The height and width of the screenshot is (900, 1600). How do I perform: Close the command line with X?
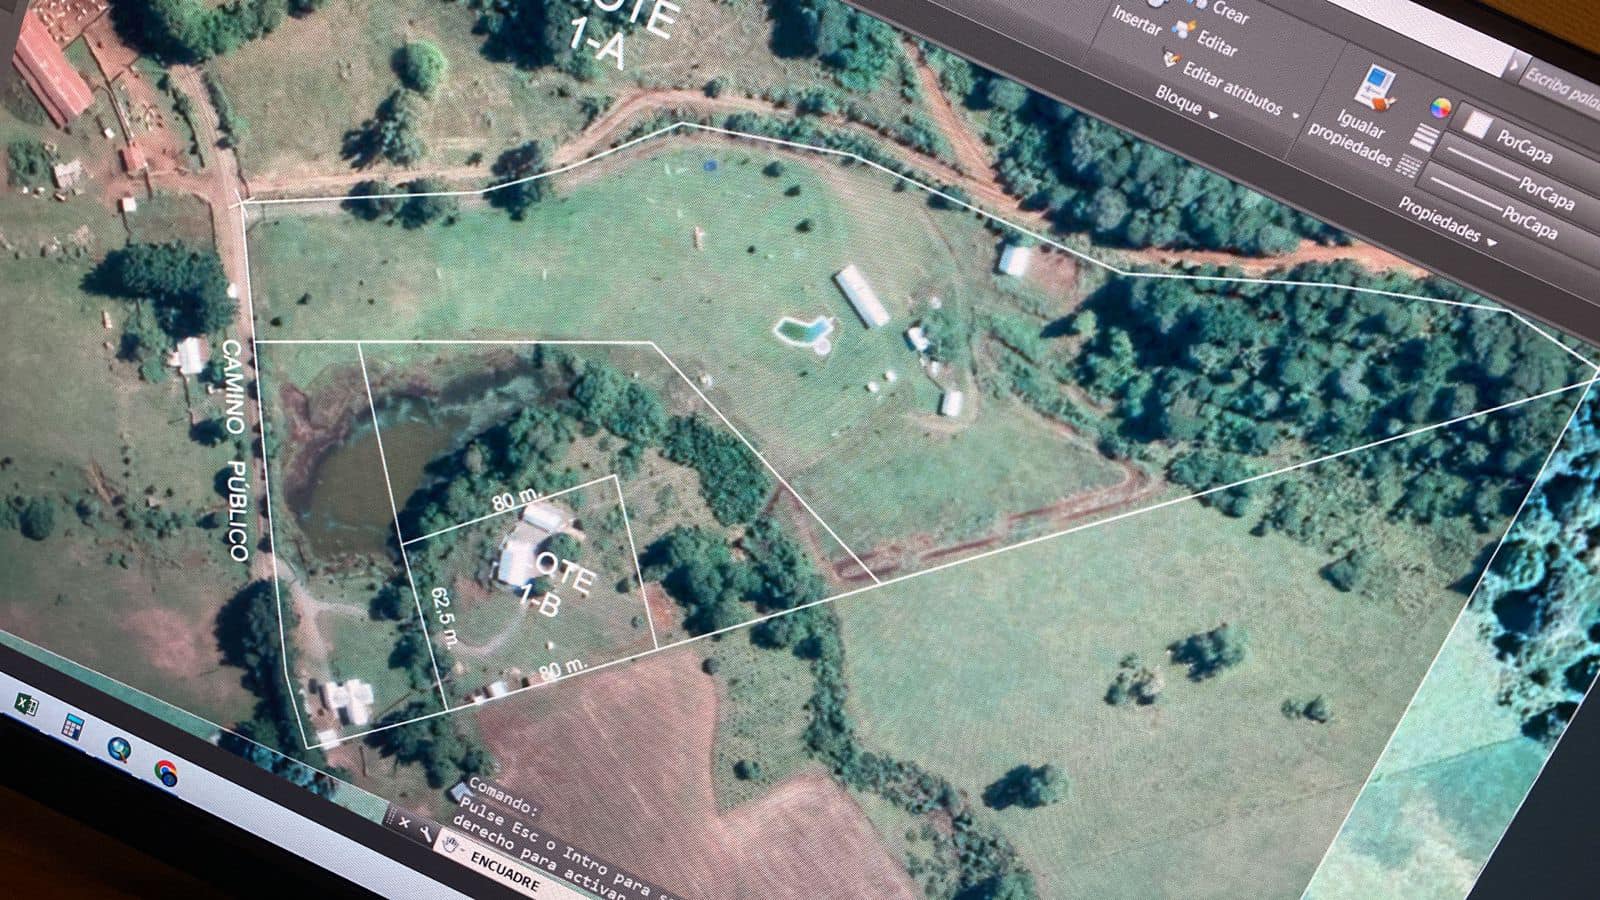(x=404, y=822)
